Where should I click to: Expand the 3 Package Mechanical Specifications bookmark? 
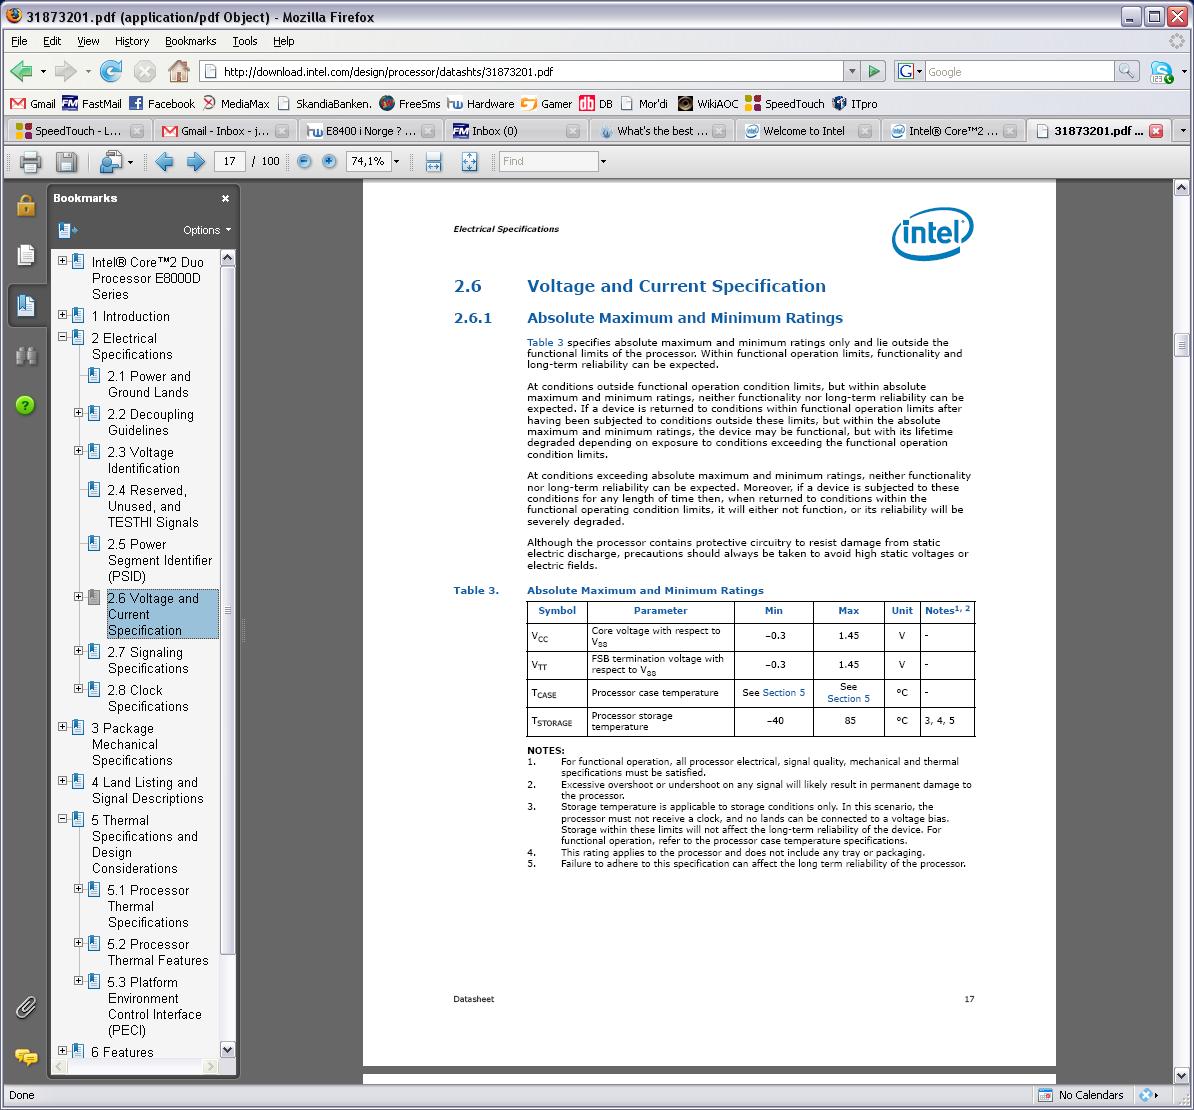point(62,726)
